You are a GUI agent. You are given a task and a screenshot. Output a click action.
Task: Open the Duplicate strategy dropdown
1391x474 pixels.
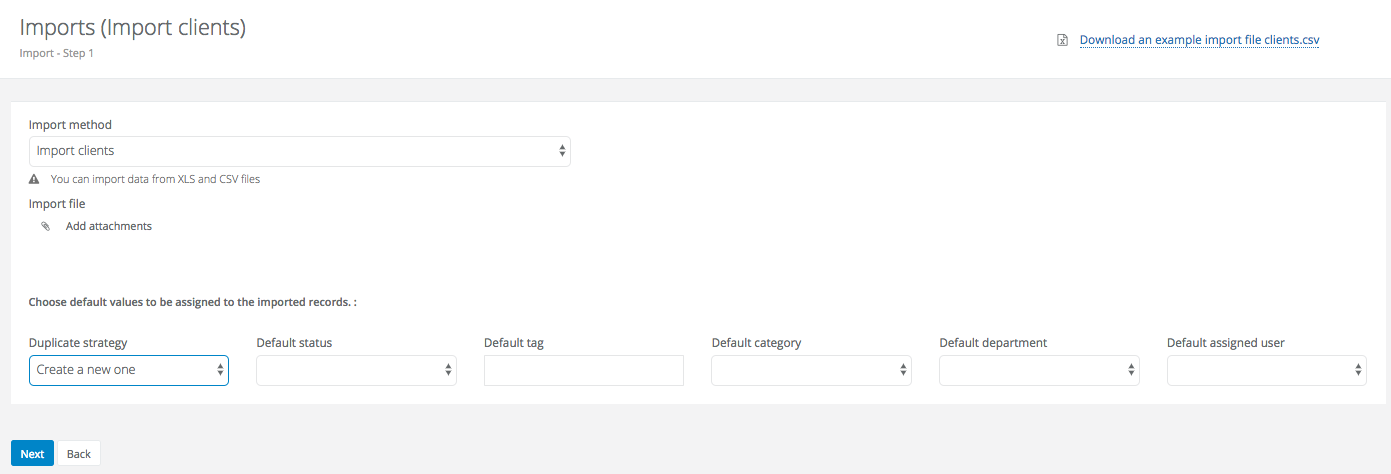[129, 370]
